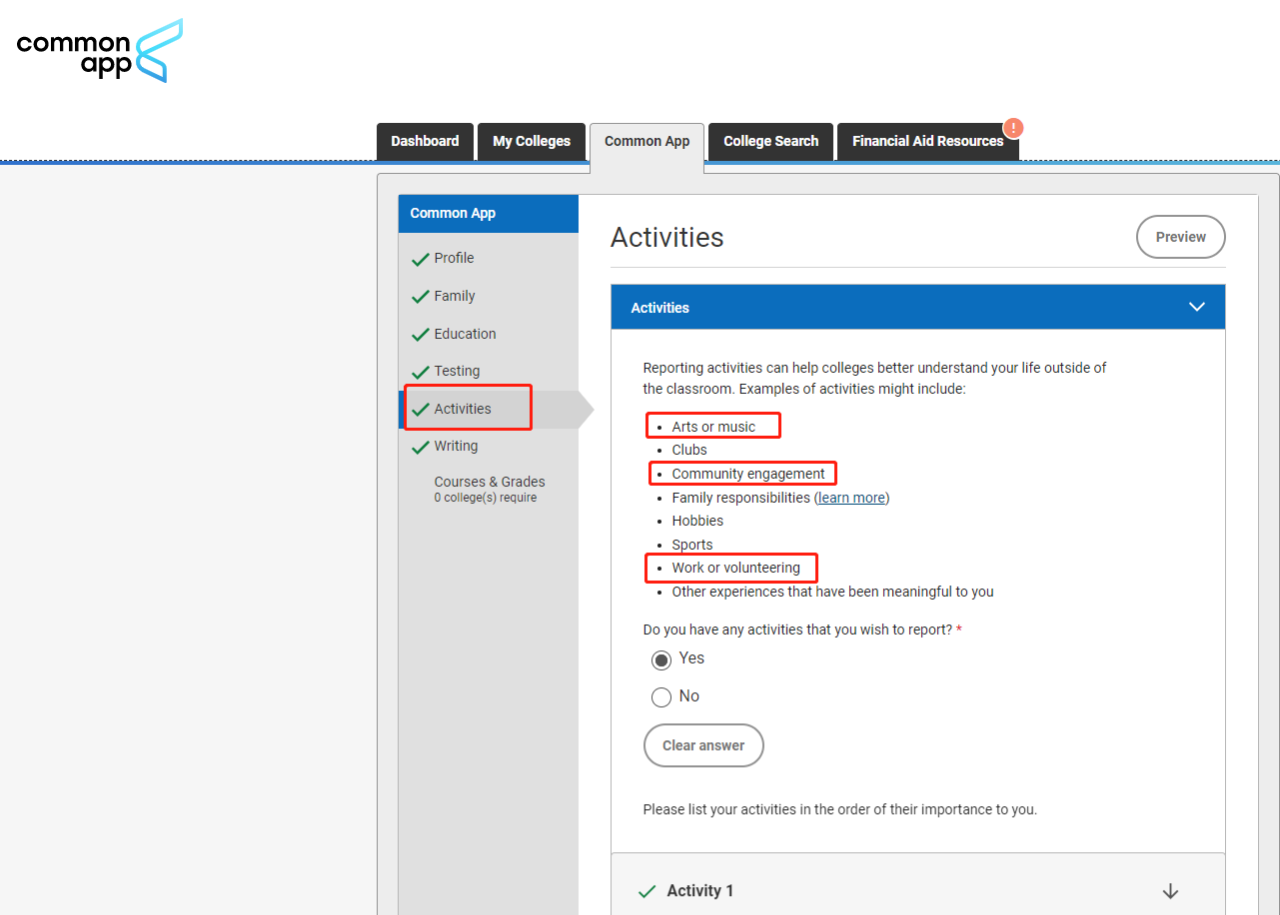Viewport: 1280px width, 915px height.
Task: Click the green checkmark beside Education
Action: (x=420, y=335)
